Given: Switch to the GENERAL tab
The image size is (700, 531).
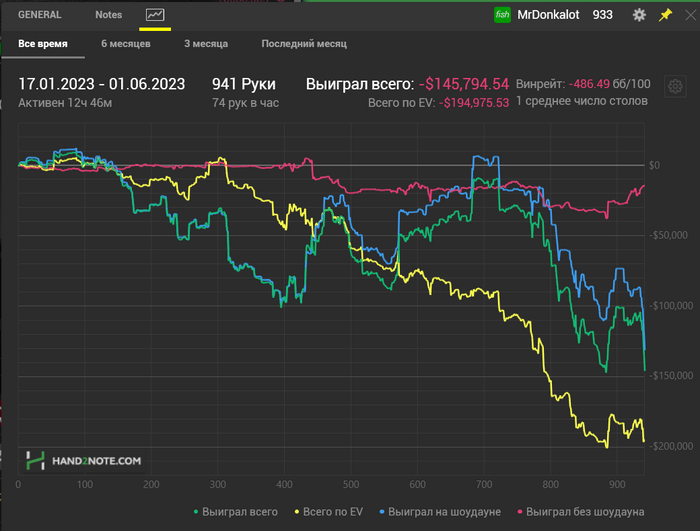Looking at the screenshot, I should point(40,15).
